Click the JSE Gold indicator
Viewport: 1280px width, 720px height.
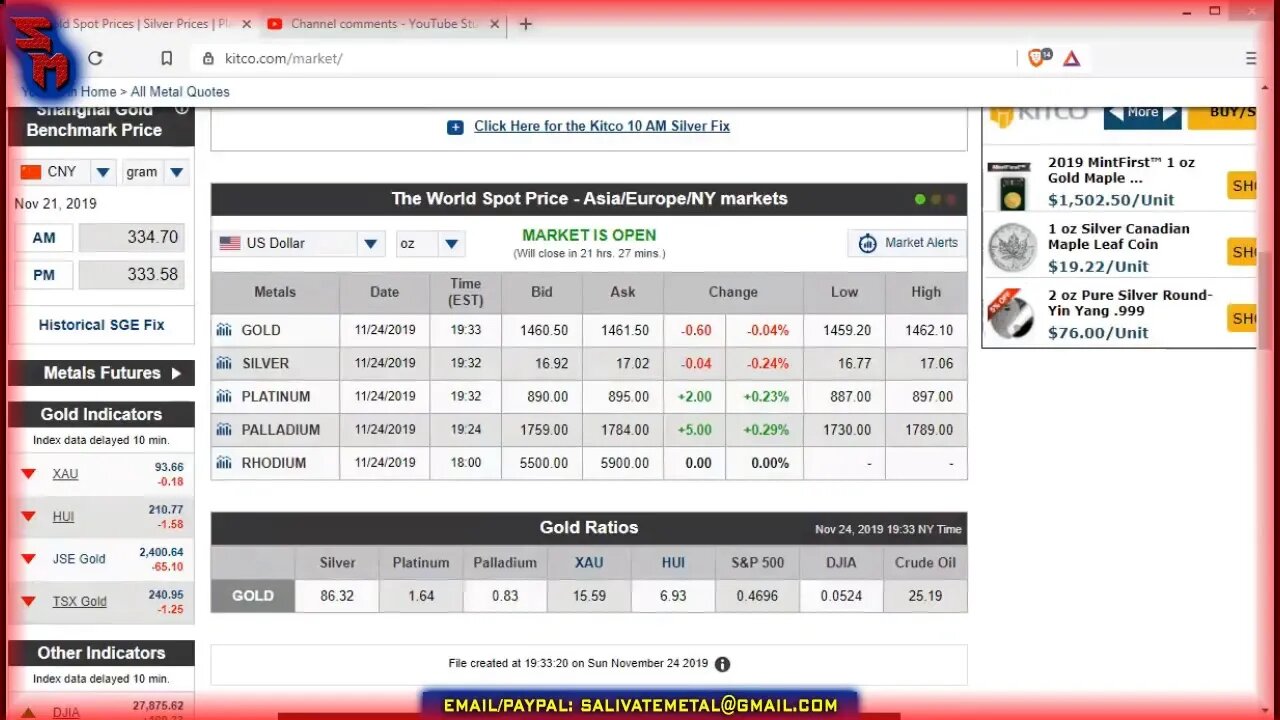(79, 559)
